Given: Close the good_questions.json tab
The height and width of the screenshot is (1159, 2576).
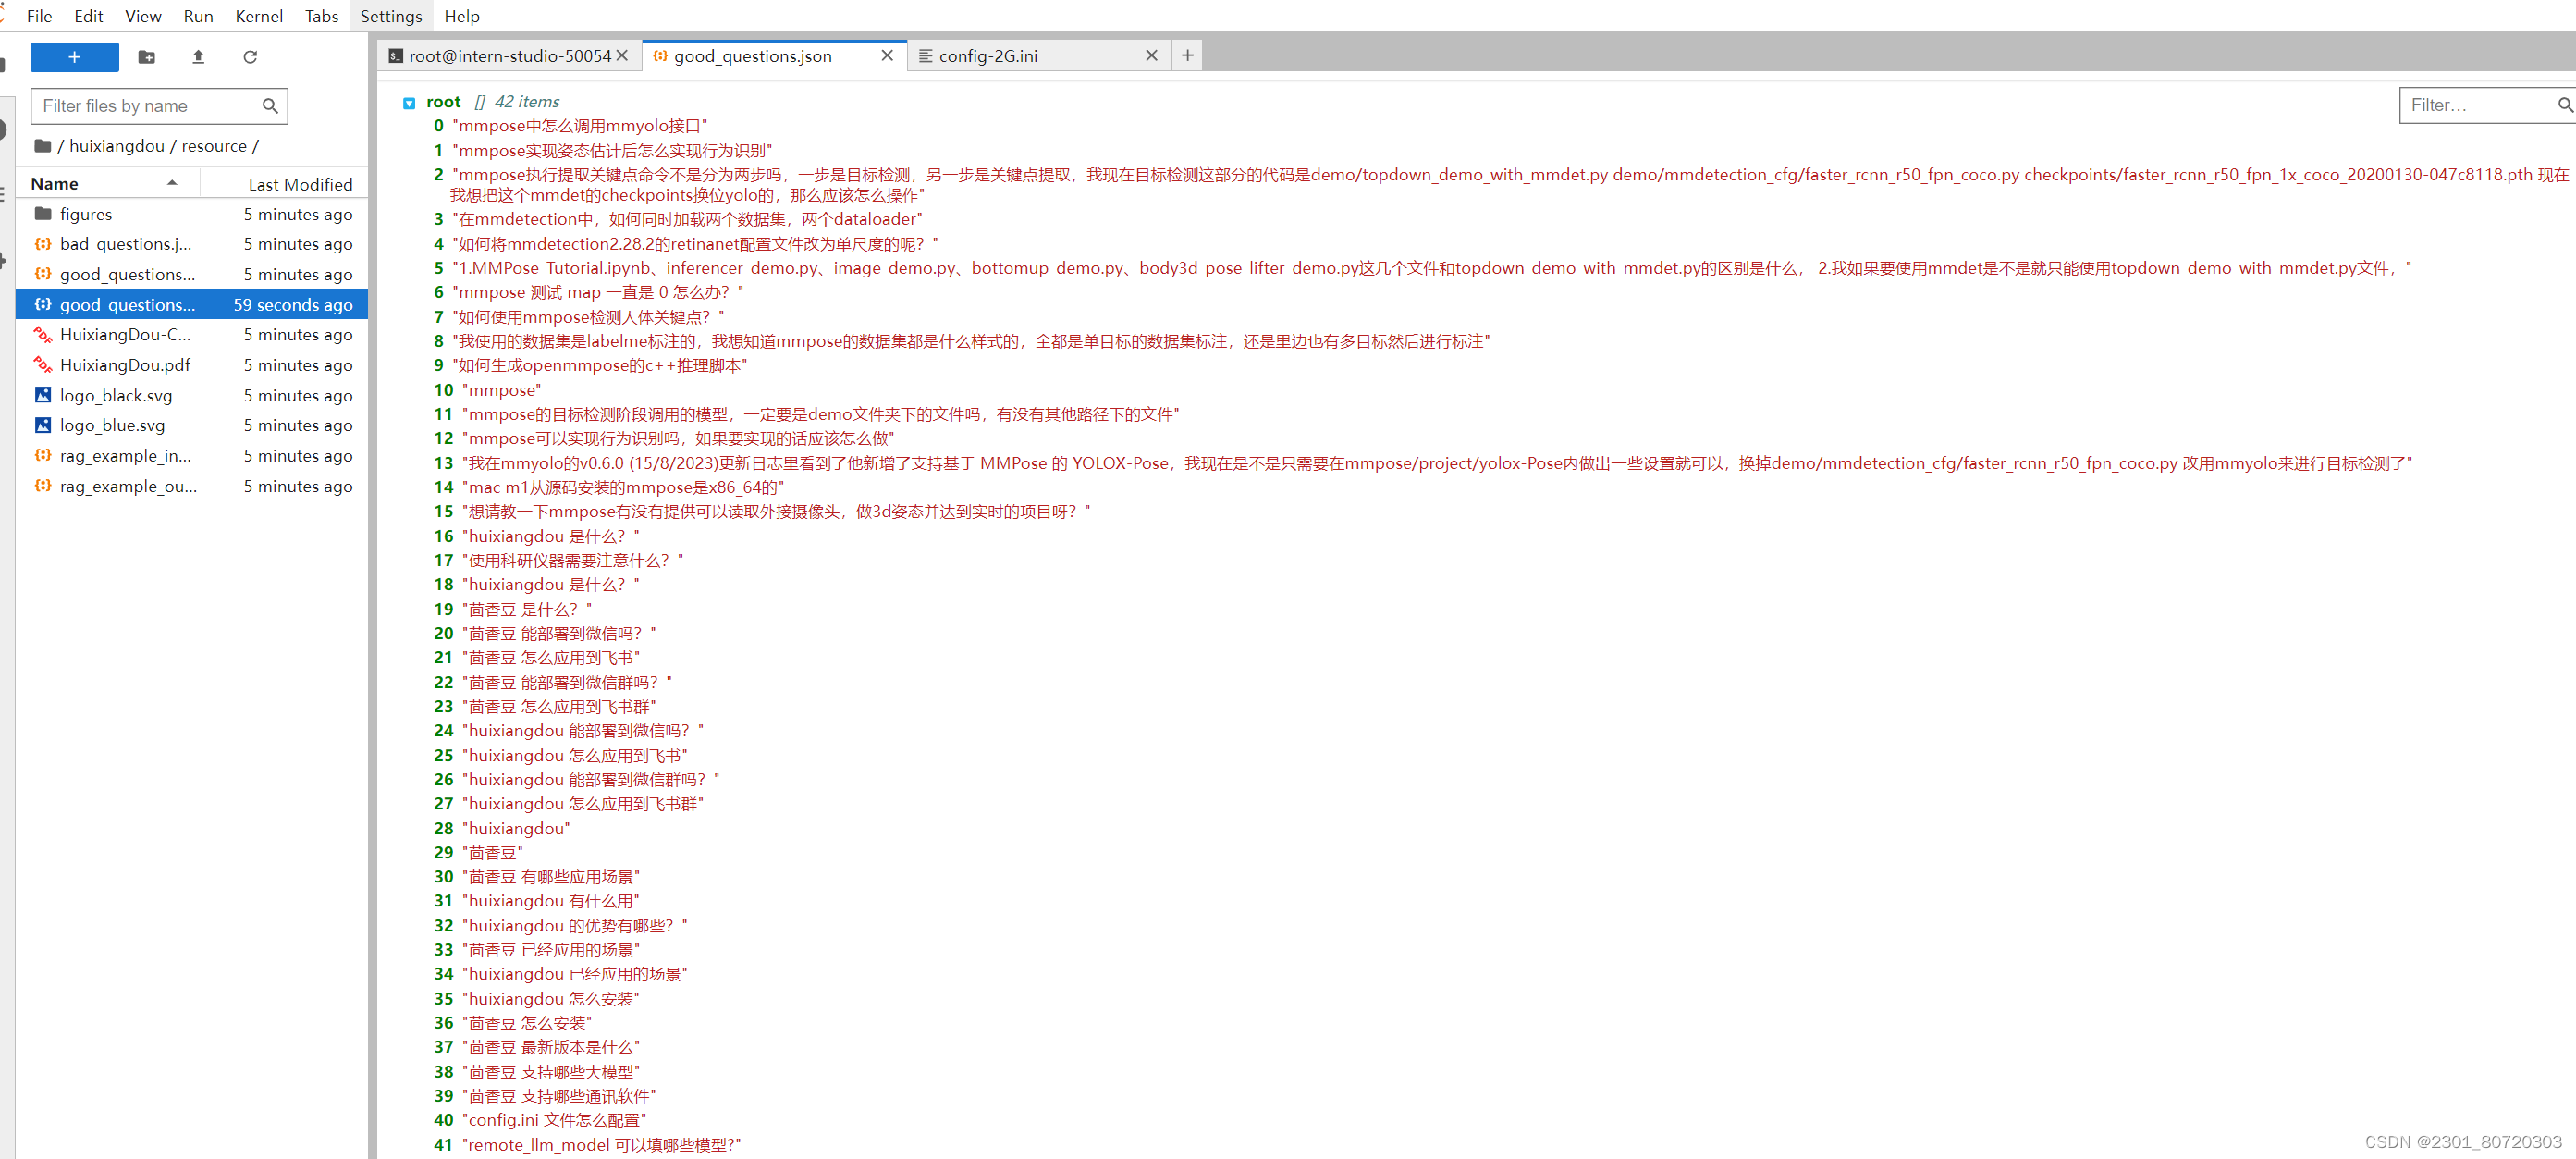Looking at the screenshot, I should [x=886, y=56].
